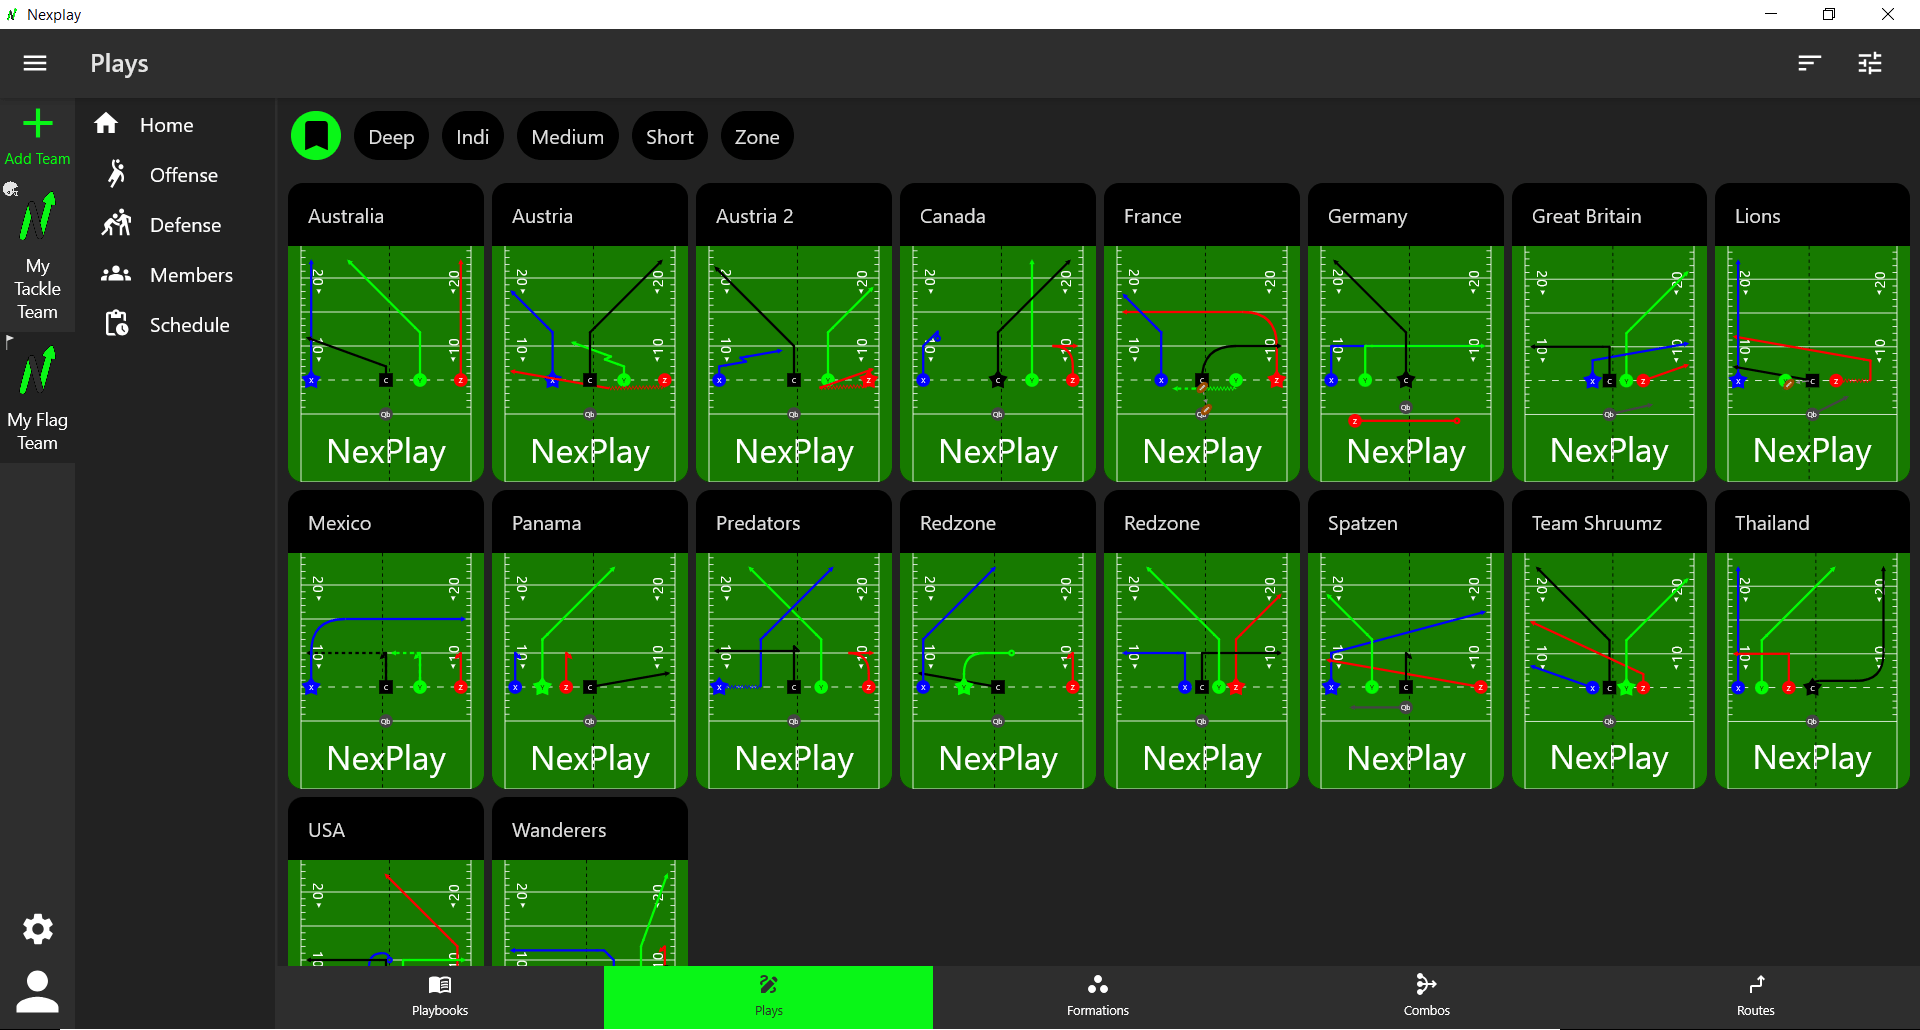1920x1030 pixels.
Task: Click the green Add Team plus icon
Action: tap(37, 125)
